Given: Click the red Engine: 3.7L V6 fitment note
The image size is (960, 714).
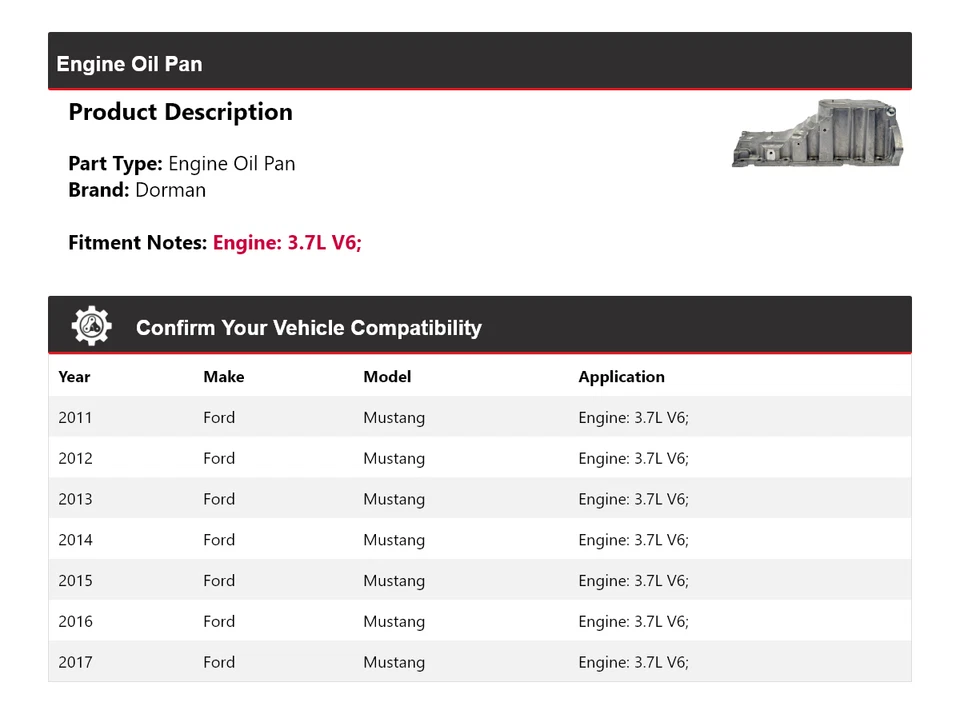Looking at the screenshot, I should pos(287,242).
